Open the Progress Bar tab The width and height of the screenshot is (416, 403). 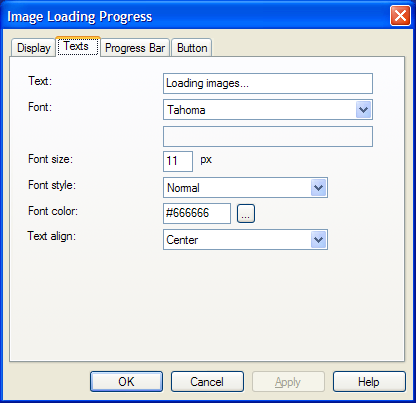pyautogui.click(x=135, y=48)
